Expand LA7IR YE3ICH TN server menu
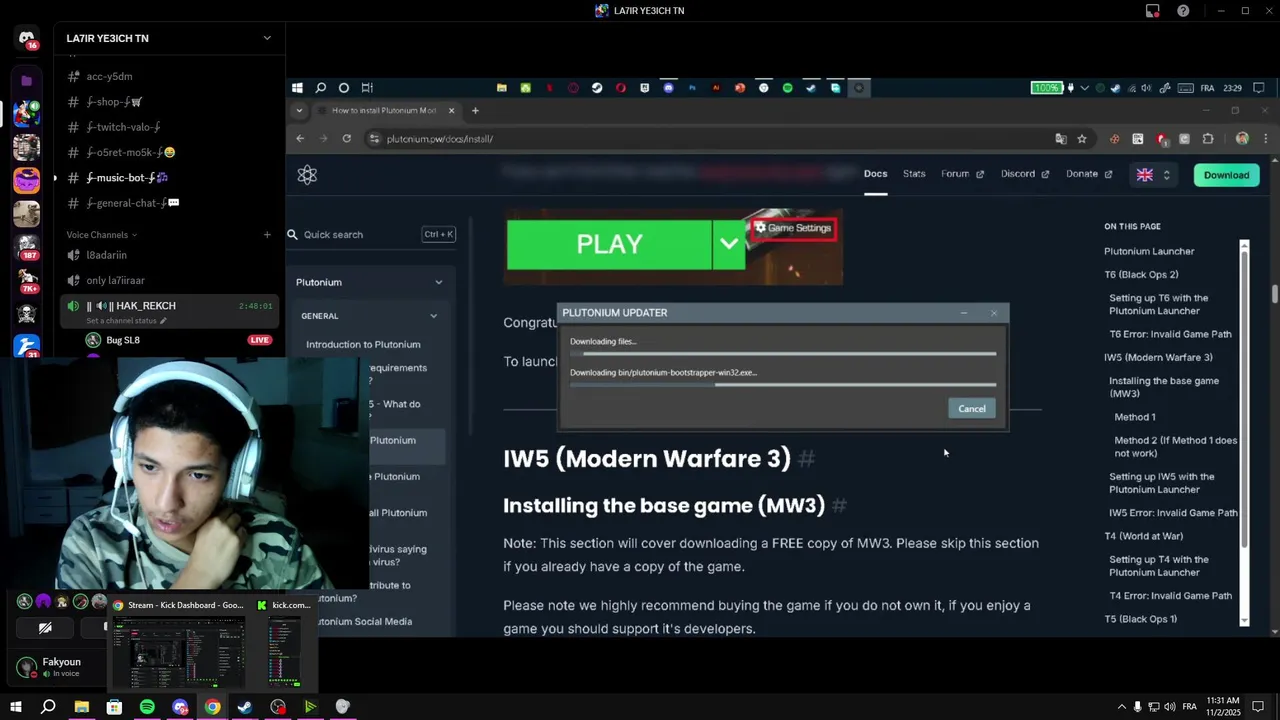 coord(267,38)
